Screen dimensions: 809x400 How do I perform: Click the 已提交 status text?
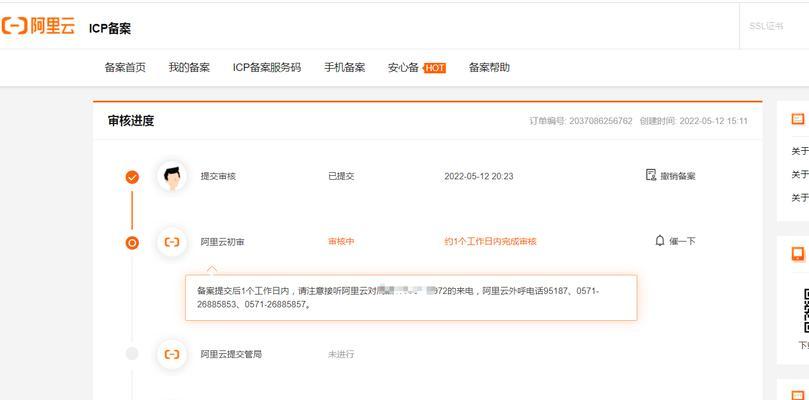click(341, 176)
